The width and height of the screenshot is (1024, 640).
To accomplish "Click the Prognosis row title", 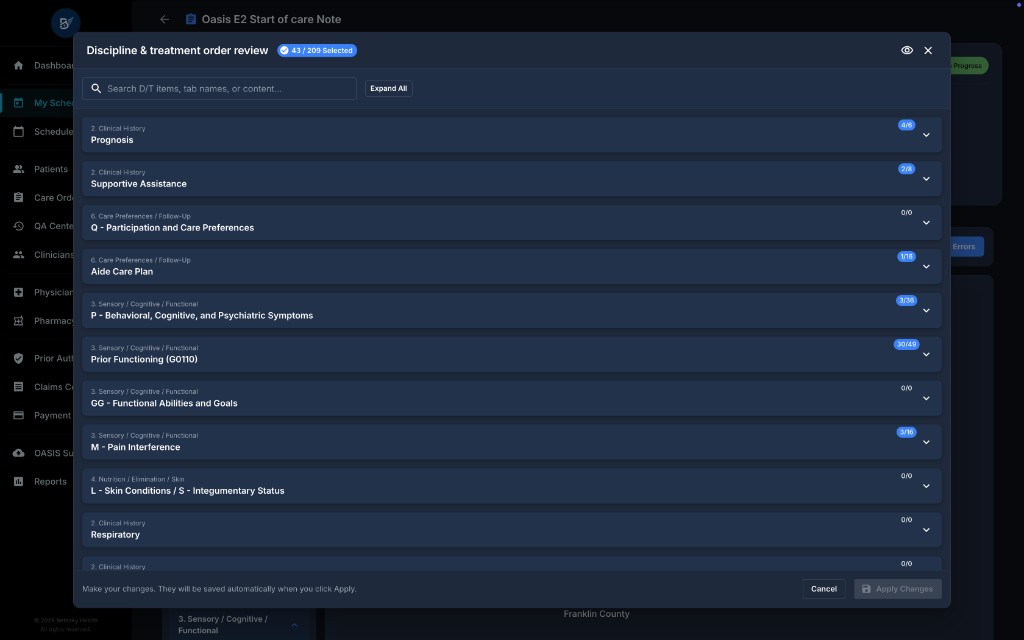I will 112,140.
